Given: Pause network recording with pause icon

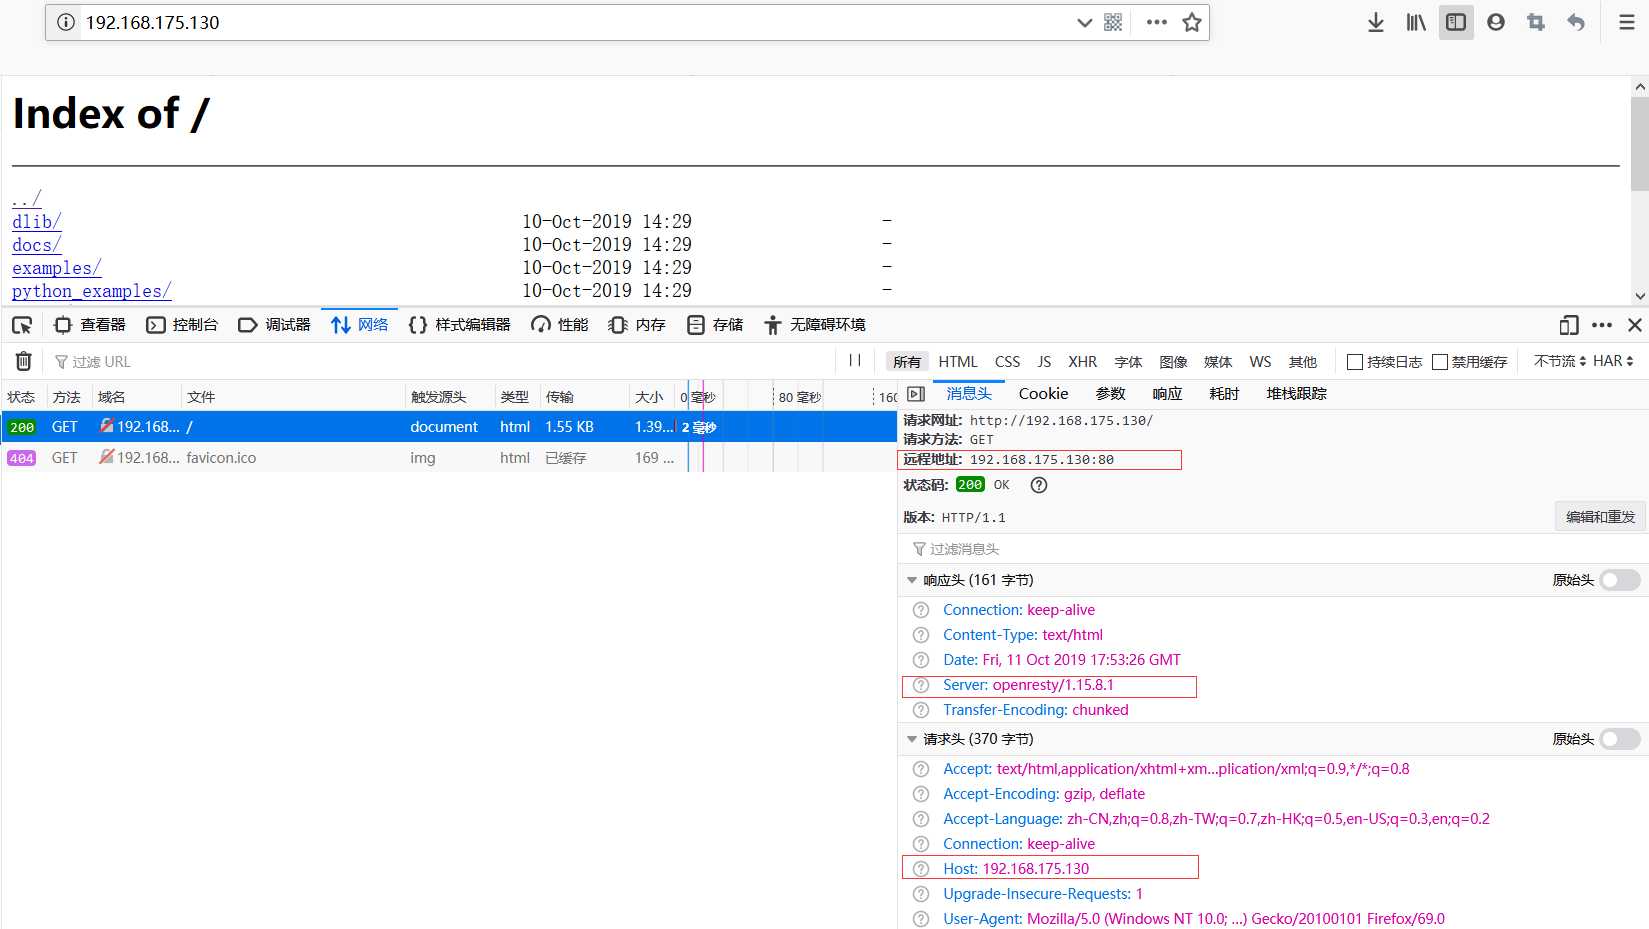Looking at the screenshot, I should click(x=855, y=361).
